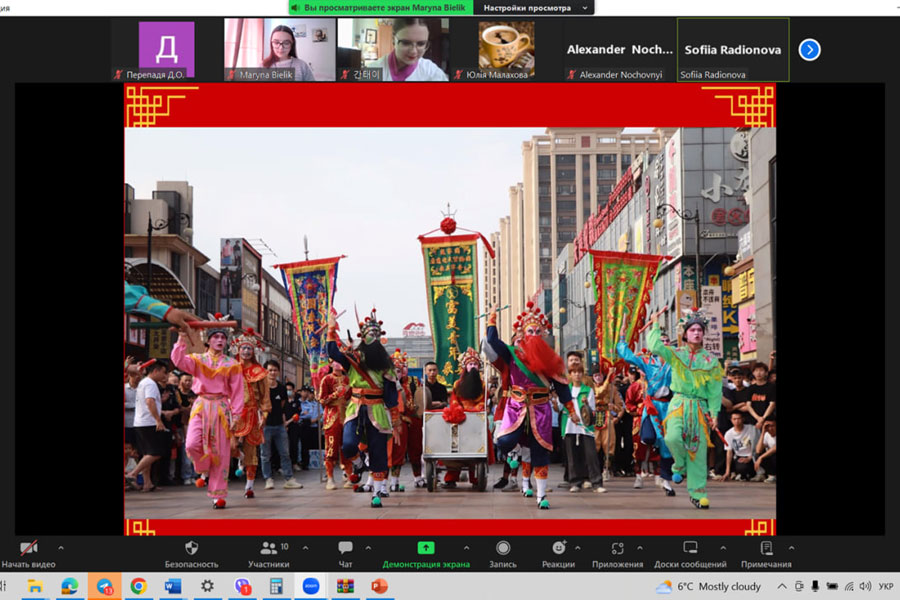The image size is (900, 600).
Task: Click the green screen viewing notification bar
Action: 380,8
